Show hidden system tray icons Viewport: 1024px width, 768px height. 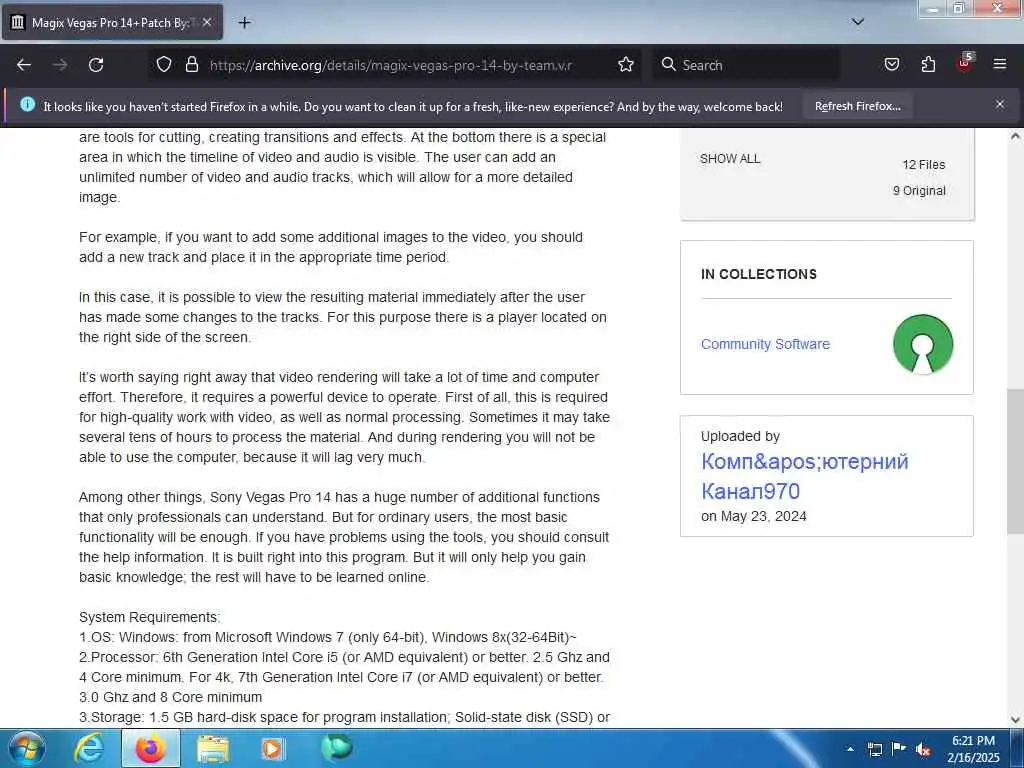[x=850, y=749]
